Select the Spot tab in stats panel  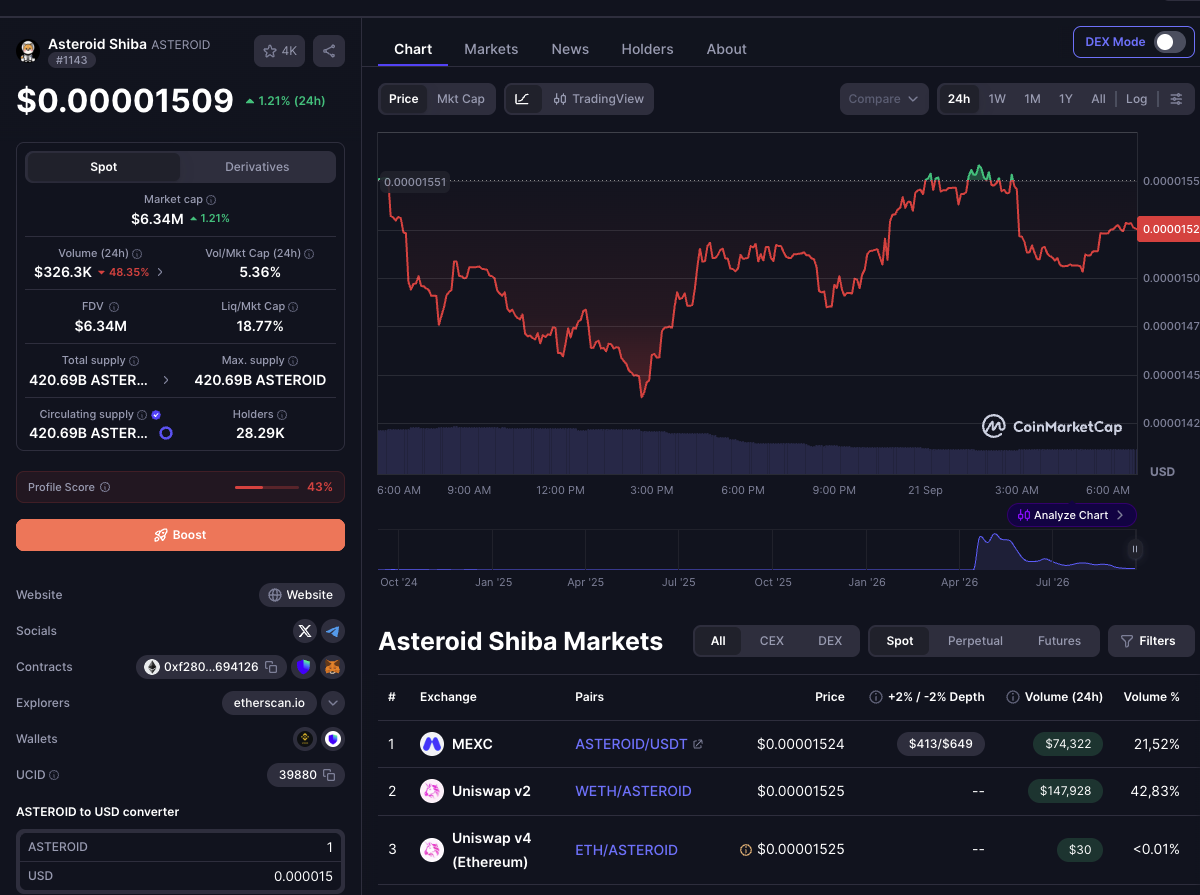(104, 167)
